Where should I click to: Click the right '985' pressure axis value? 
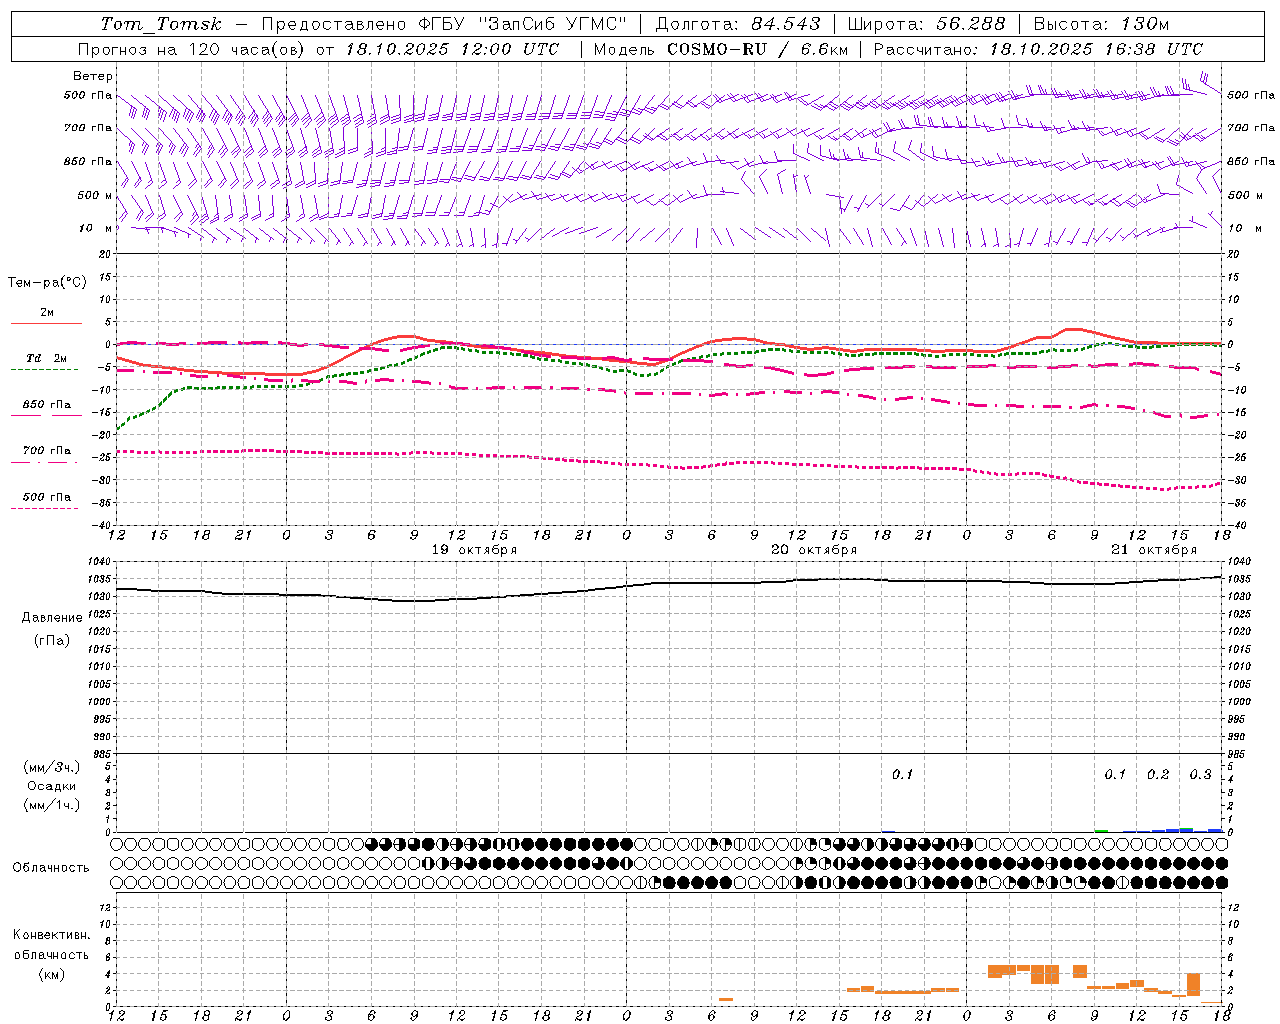1238,754
